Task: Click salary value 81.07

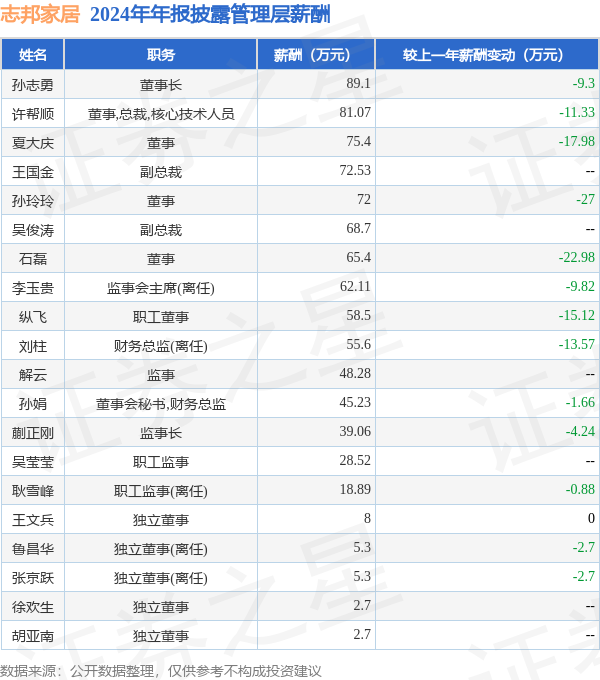Action: pos(355,112)
